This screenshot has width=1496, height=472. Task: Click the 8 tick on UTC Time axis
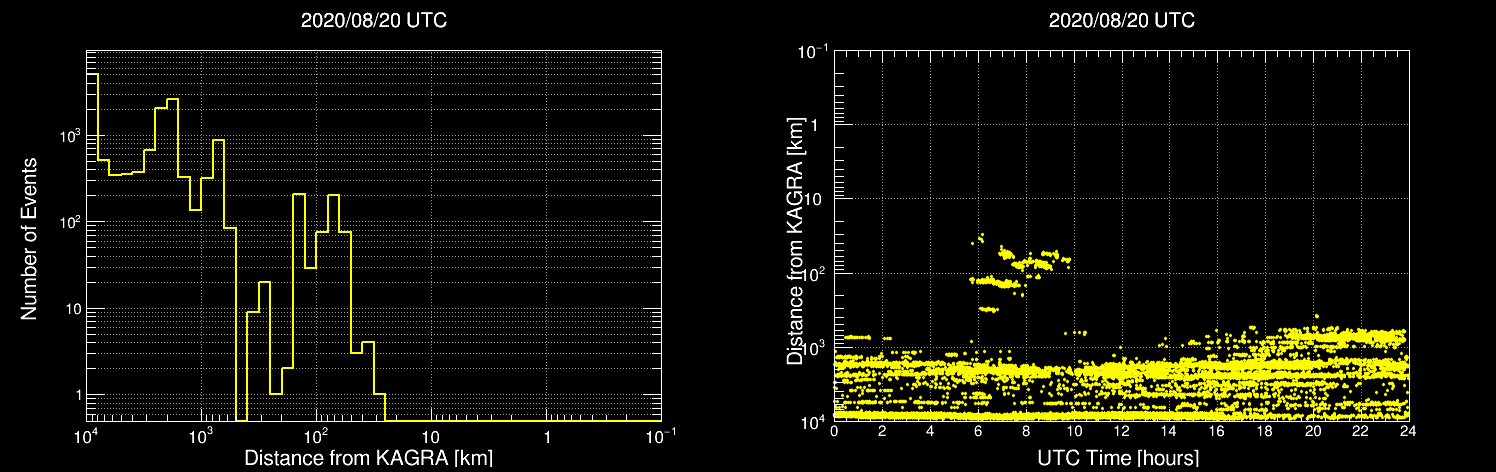(1026, 432)
